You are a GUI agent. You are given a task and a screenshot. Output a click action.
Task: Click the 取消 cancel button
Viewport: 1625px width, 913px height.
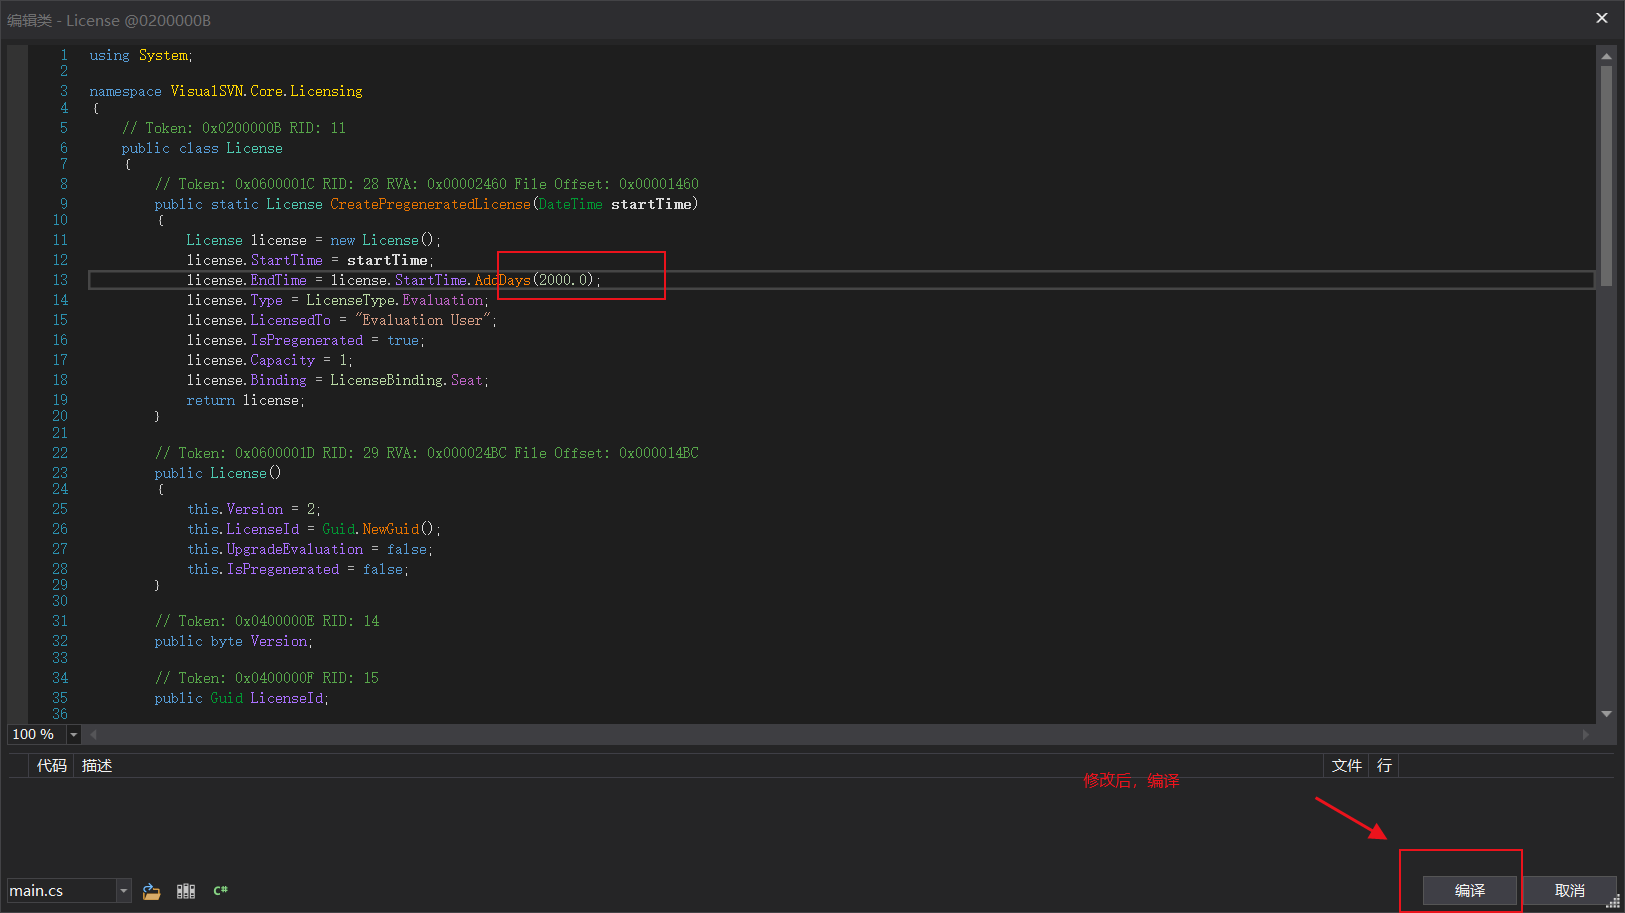click(1569, 891)
